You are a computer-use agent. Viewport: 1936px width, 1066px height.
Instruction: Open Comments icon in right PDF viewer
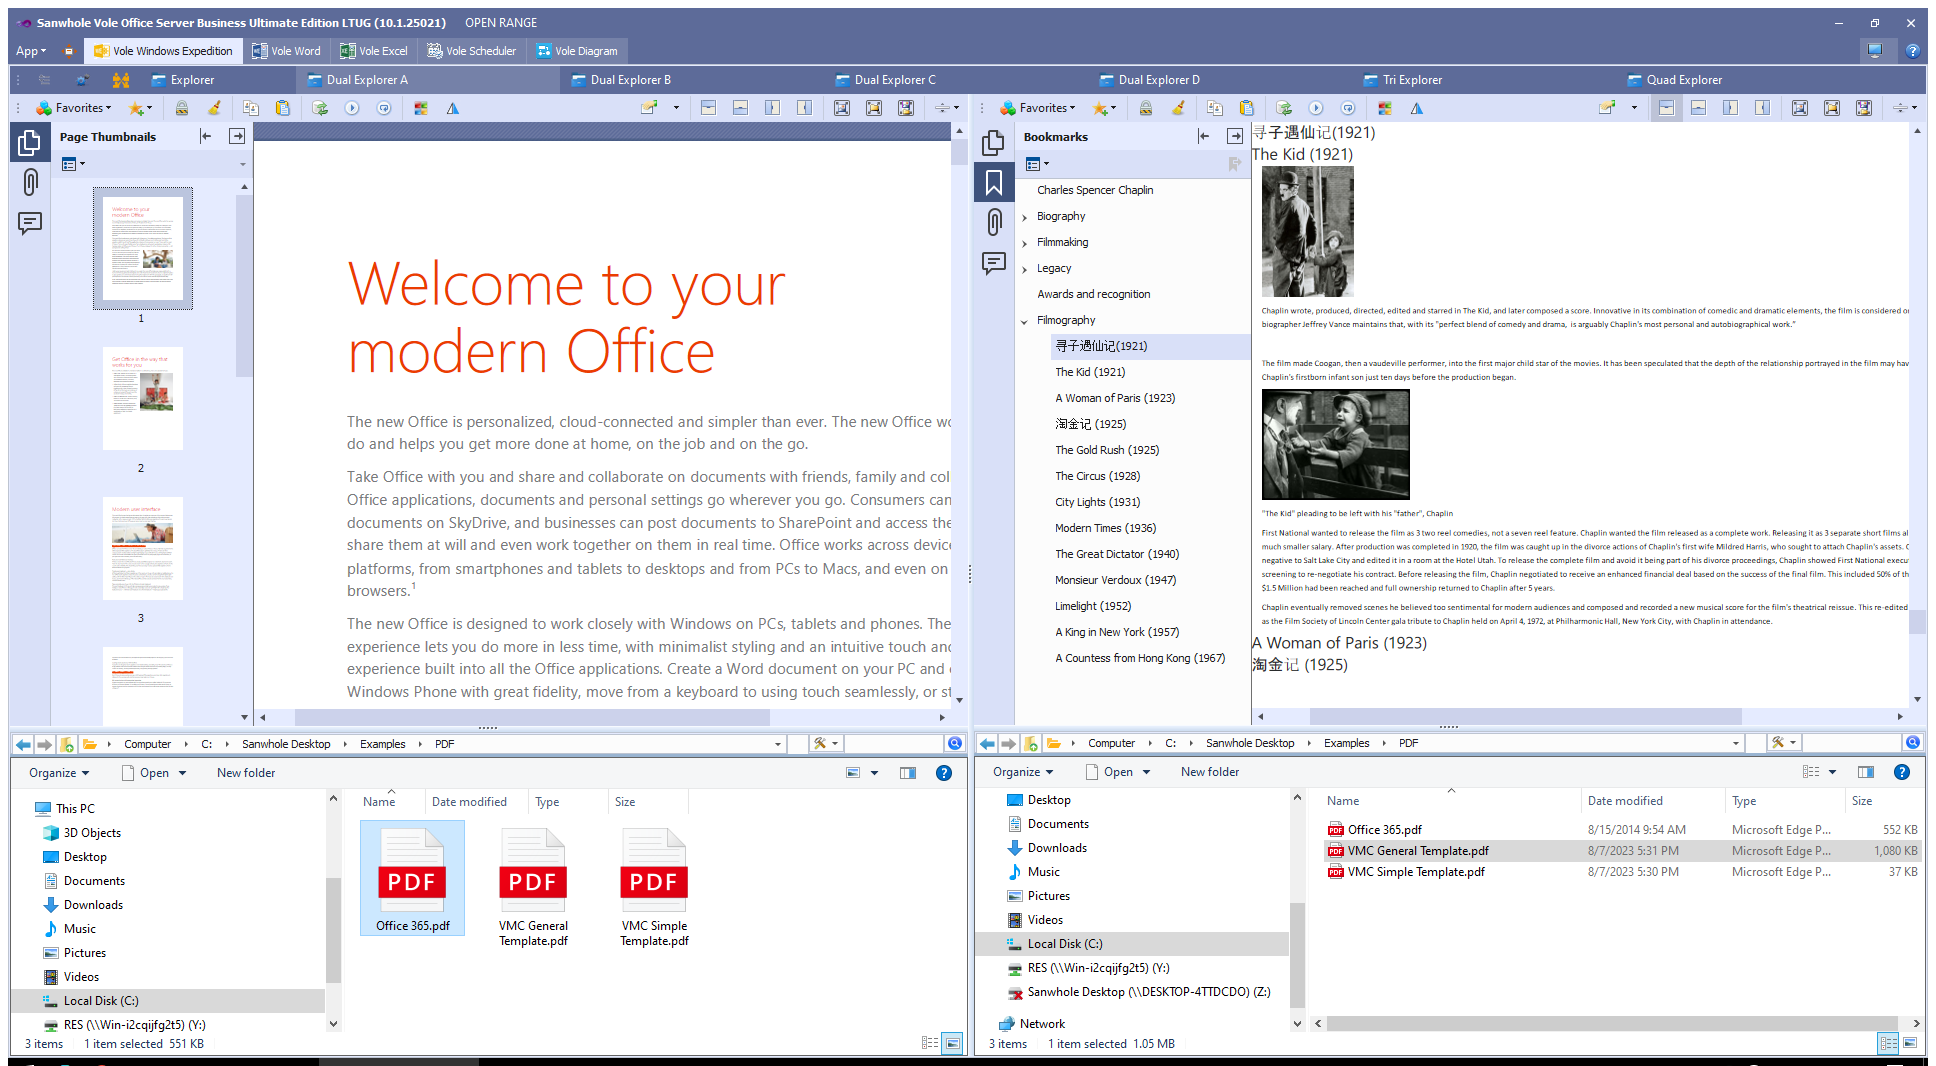(x=994, y=263)
